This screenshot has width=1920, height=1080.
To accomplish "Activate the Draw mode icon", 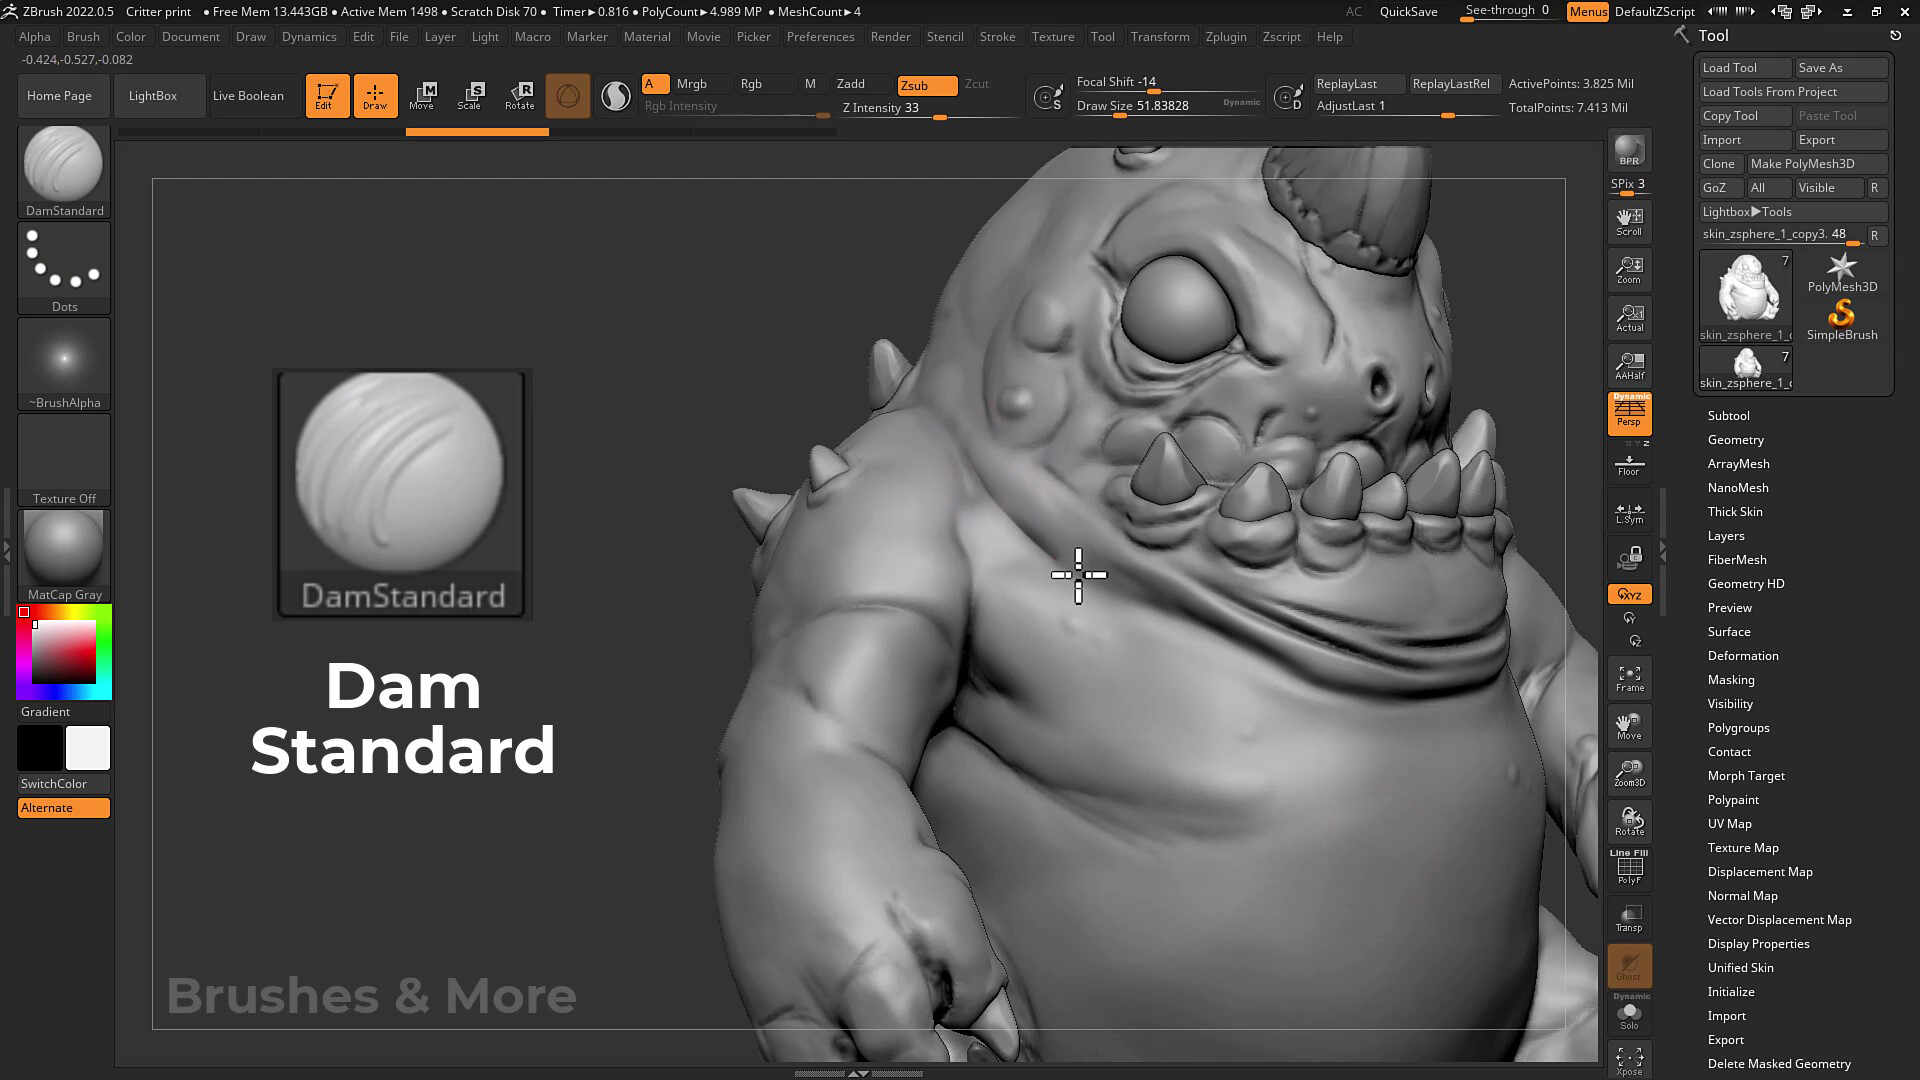I will 375,96.
